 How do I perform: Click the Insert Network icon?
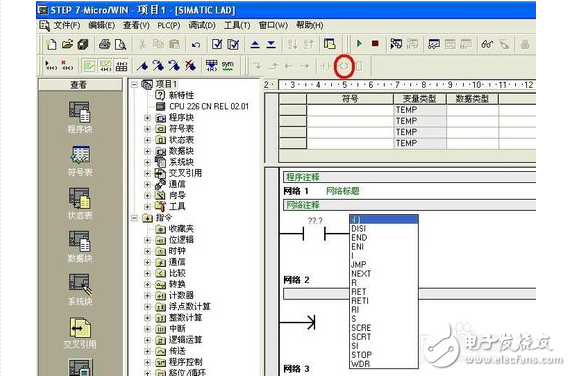[x=51, y=66]
